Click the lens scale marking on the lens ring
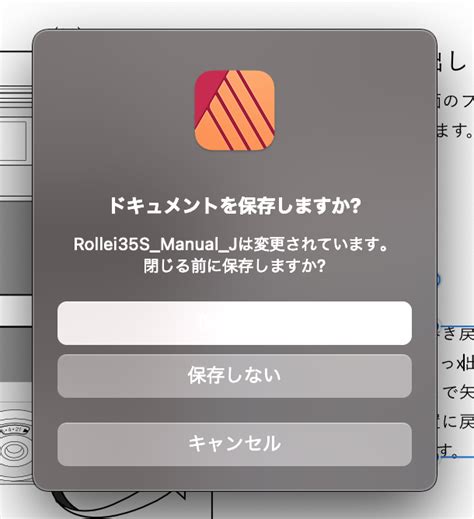This screenshot has width=474, height=519. (15, 430)
